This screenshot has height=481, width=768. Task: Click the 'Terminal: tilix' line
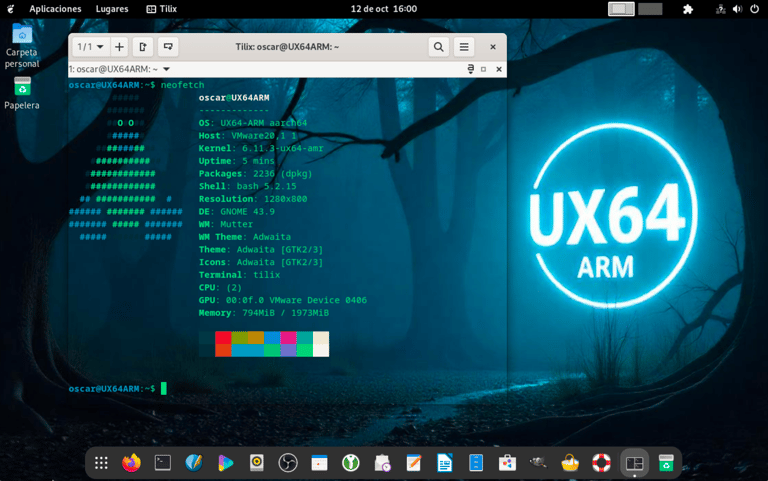click(x=240, y=275)
